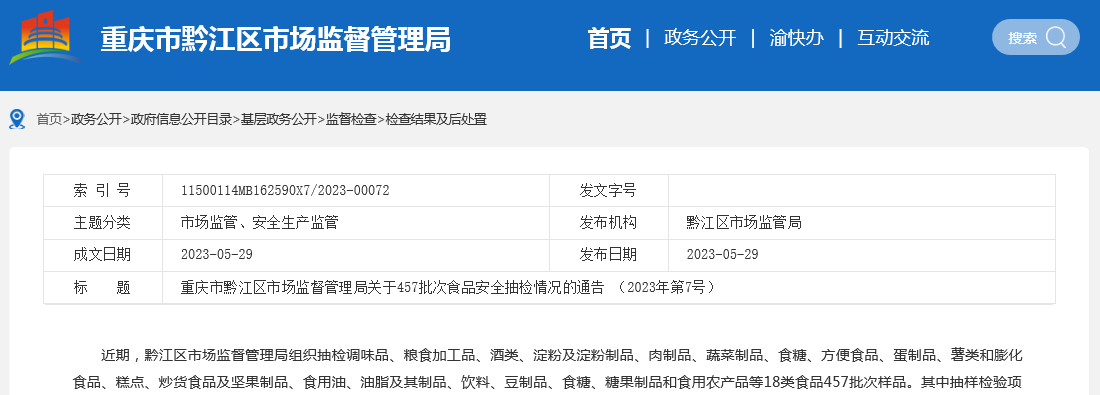Select index number 11500114MB162590X7/2023-00072
The width and height of the screenshot is (1100, 395).
click(285, 191)
